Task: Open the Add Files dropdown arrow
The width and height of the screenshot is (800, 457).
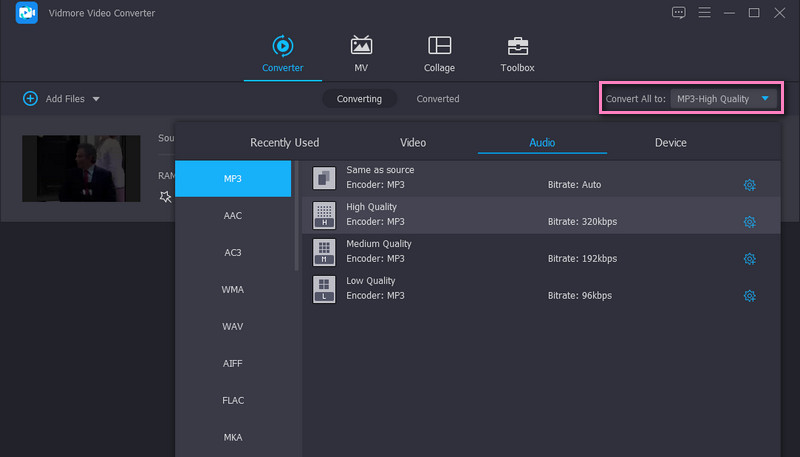Action: [96, 99]
